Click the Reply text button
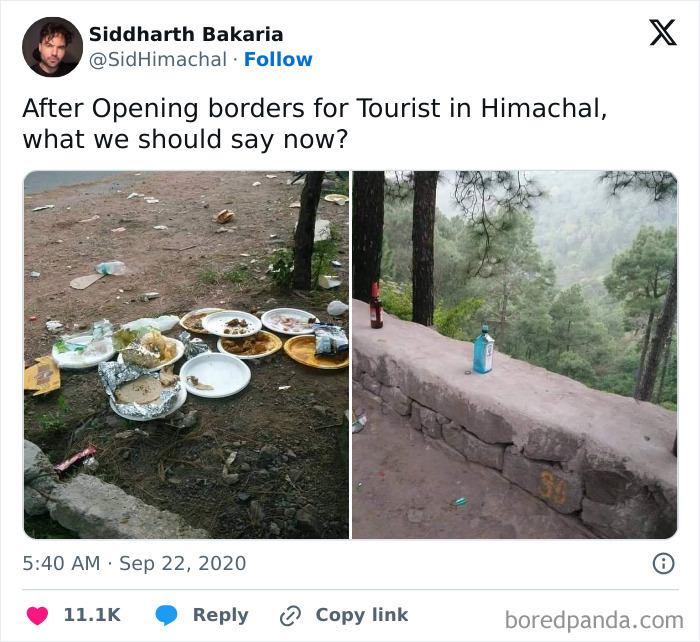 [220, 615]
